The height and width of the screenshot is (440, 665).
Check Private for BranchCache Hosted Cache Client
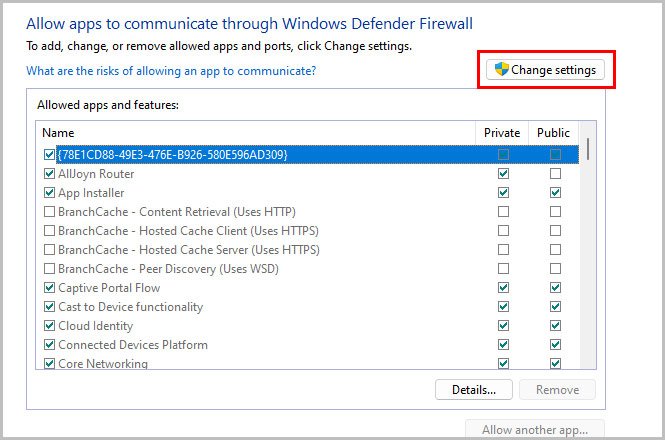[x=503, y=230]
